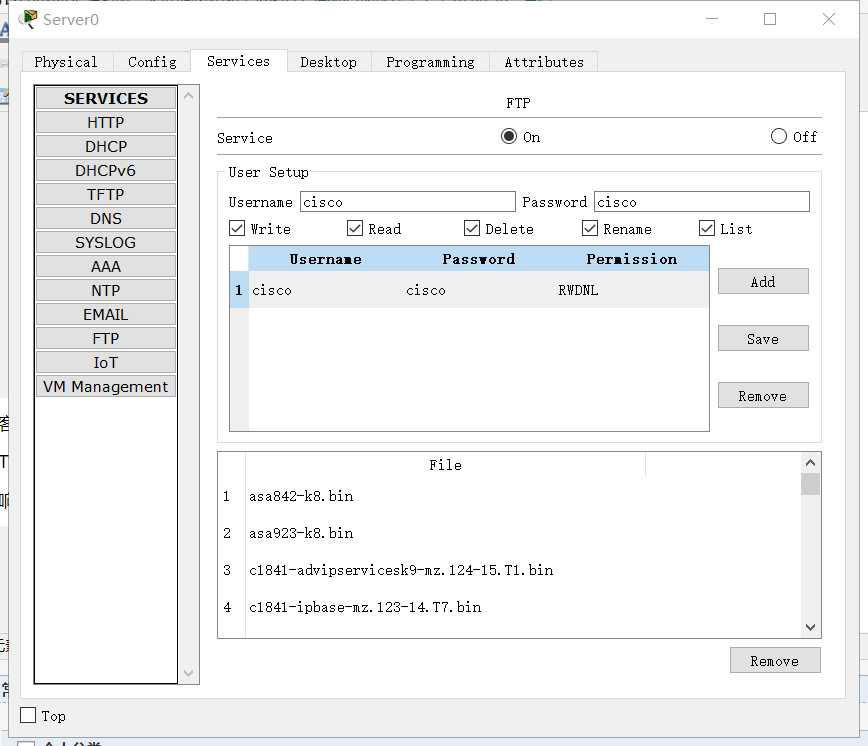Toggle the Delete permission checkbox
Screen dimensions: 868x746
pos(472,228)
